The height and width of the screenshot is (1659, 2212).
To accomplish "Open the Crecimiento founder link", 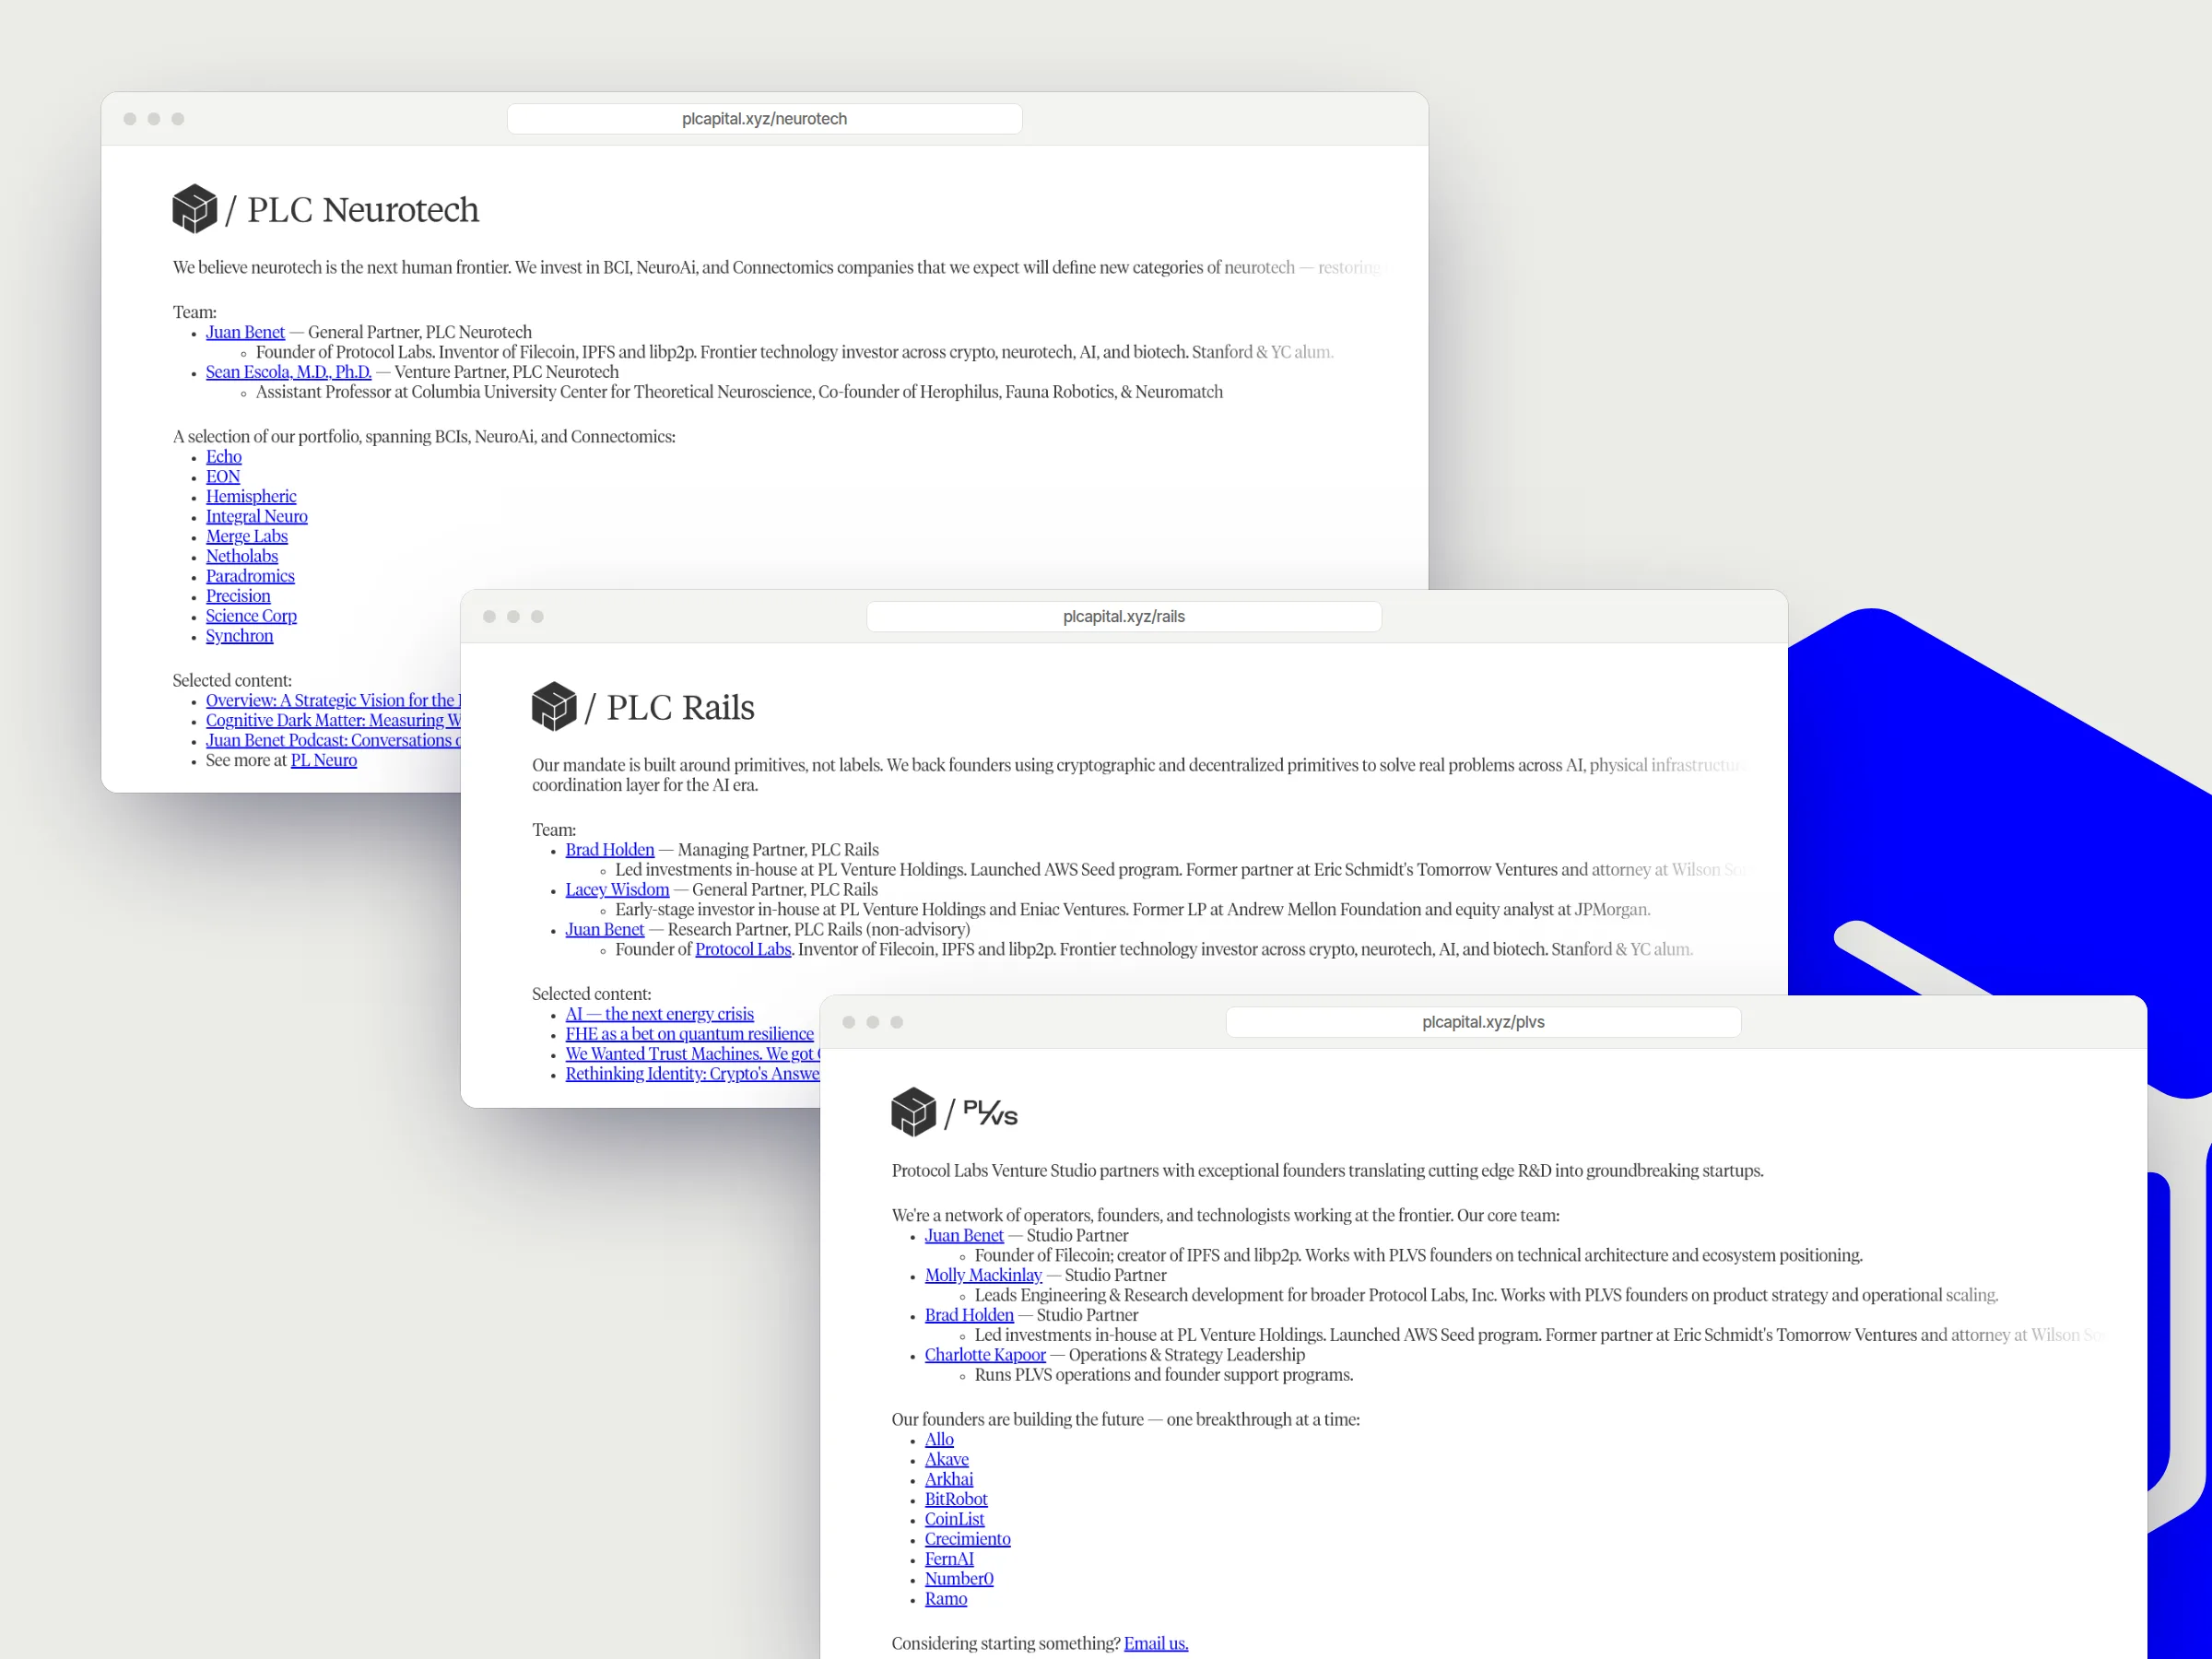I will point(968,1540).
